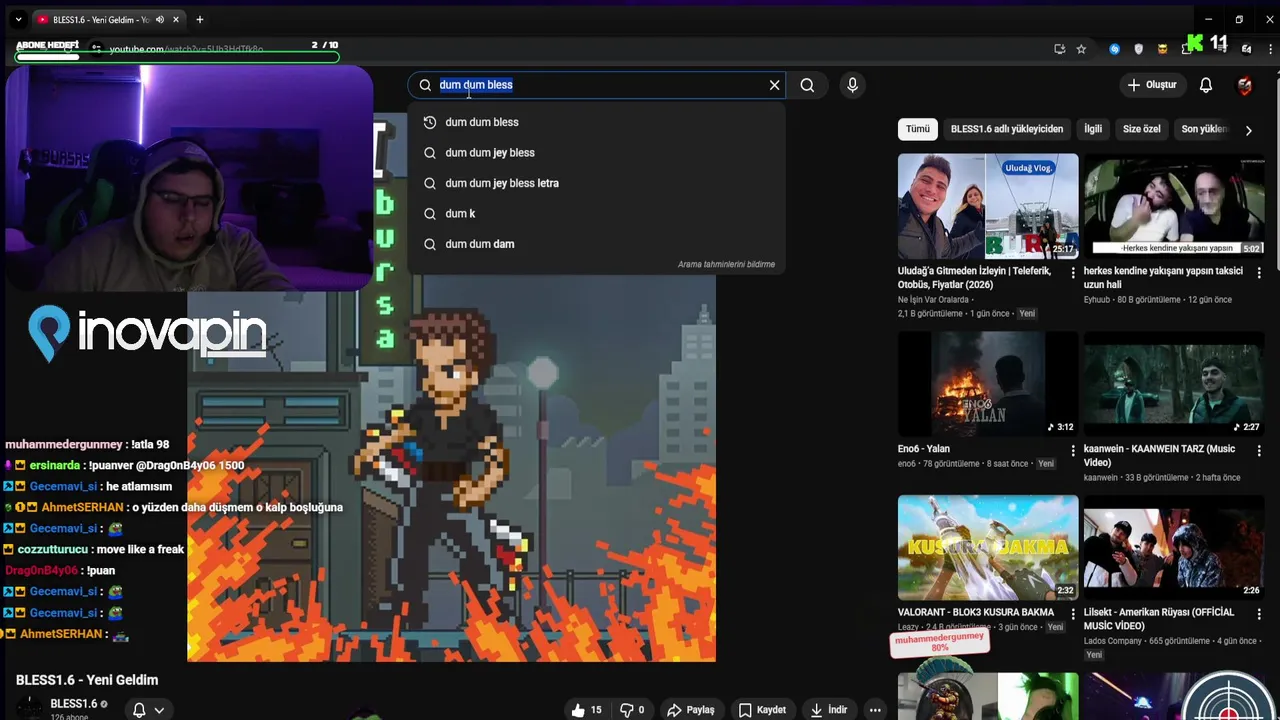Screen dimensions: 1280x720
Task: Select suggestion 'dum dum dam'
Action: 596,244
